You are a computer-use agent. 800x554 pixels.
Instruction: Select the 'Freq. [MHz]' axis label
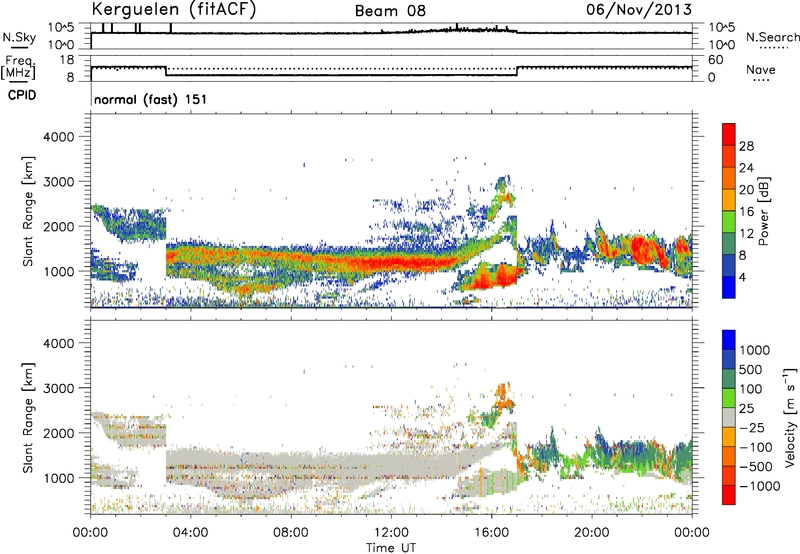point(18,67)
